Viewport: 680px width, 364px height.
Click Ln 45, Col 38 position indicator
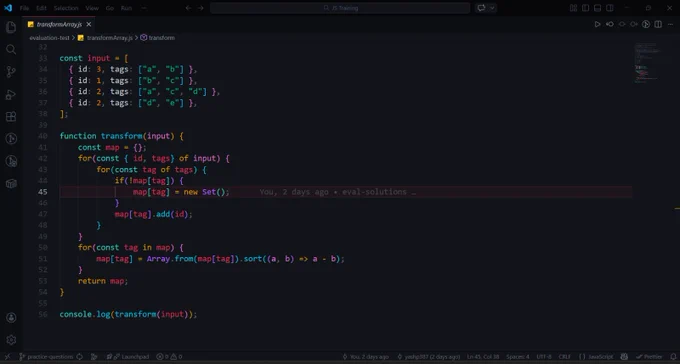coord(483,357)
